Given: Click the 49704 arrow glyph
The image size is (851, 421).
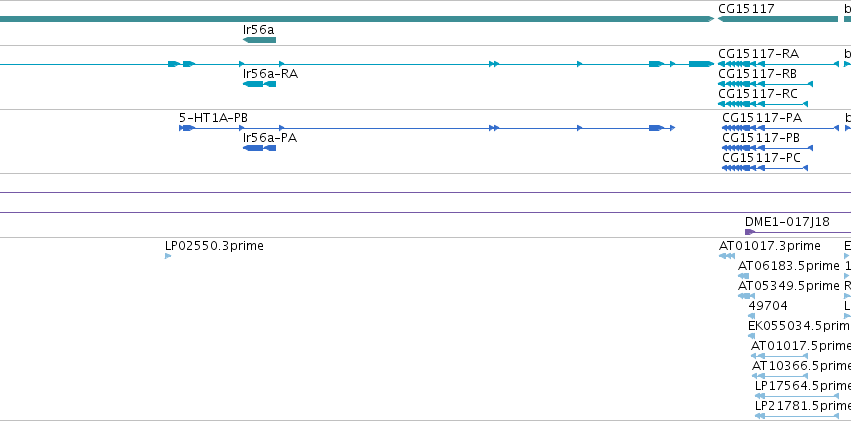Looking at the screenshot, I should coord(752,316).
